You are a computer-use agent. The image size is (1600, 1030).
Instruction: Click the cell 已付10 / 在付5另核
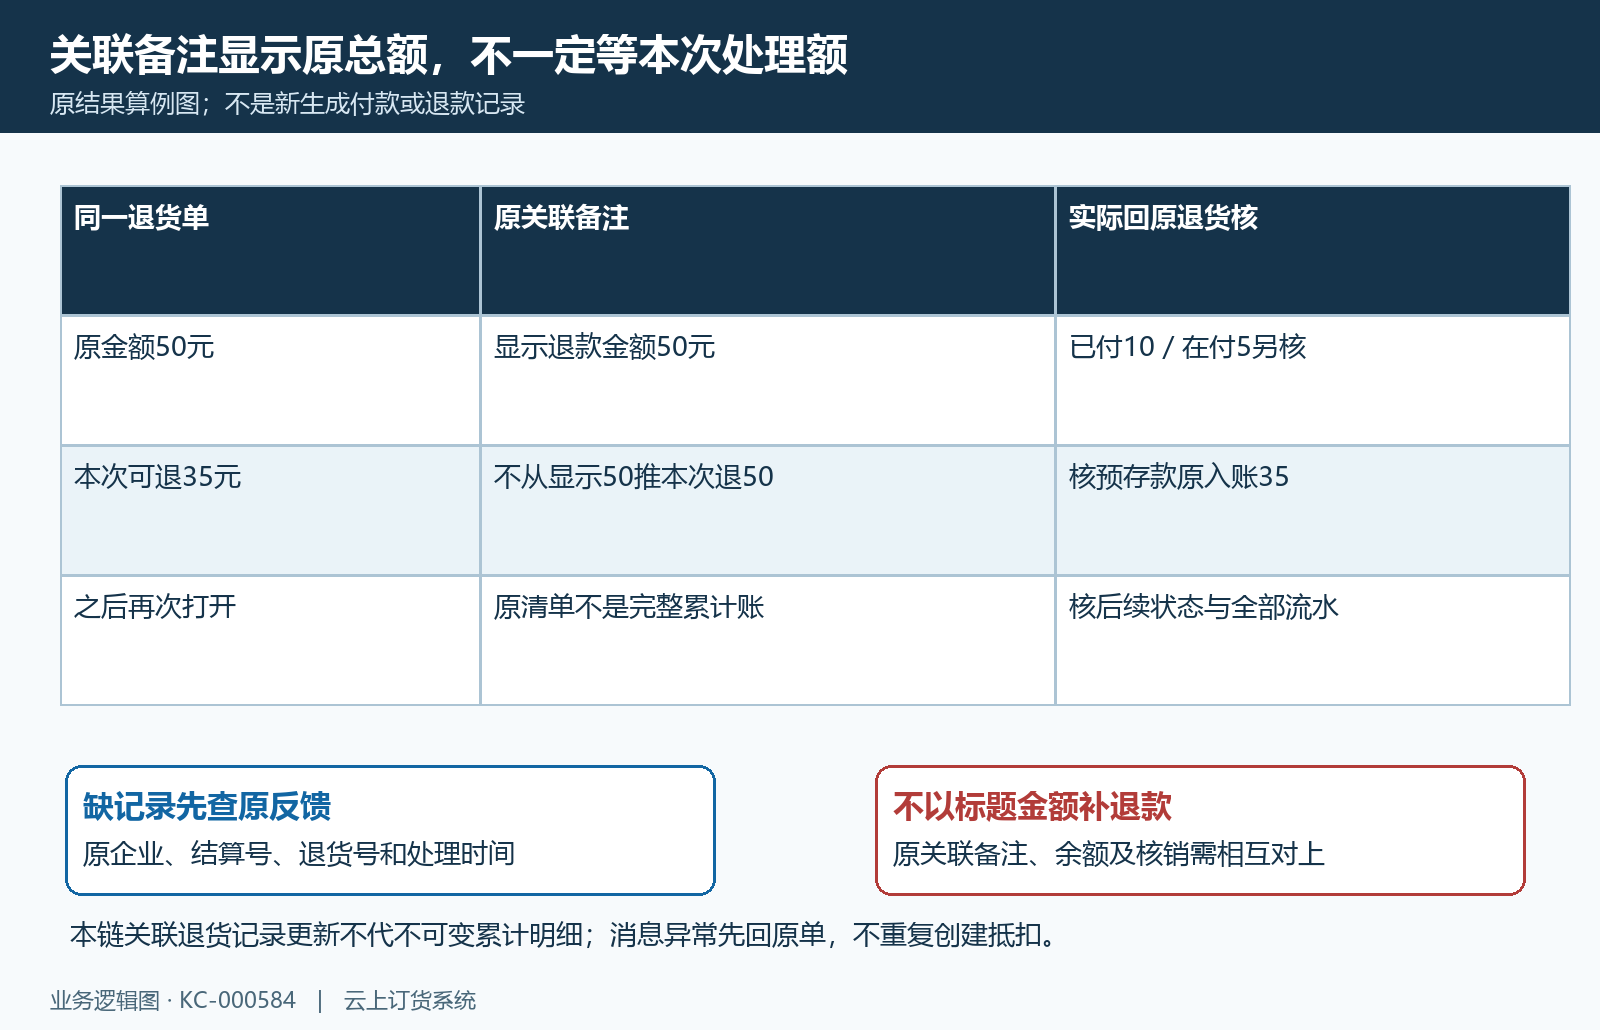tap(1312, 380)
